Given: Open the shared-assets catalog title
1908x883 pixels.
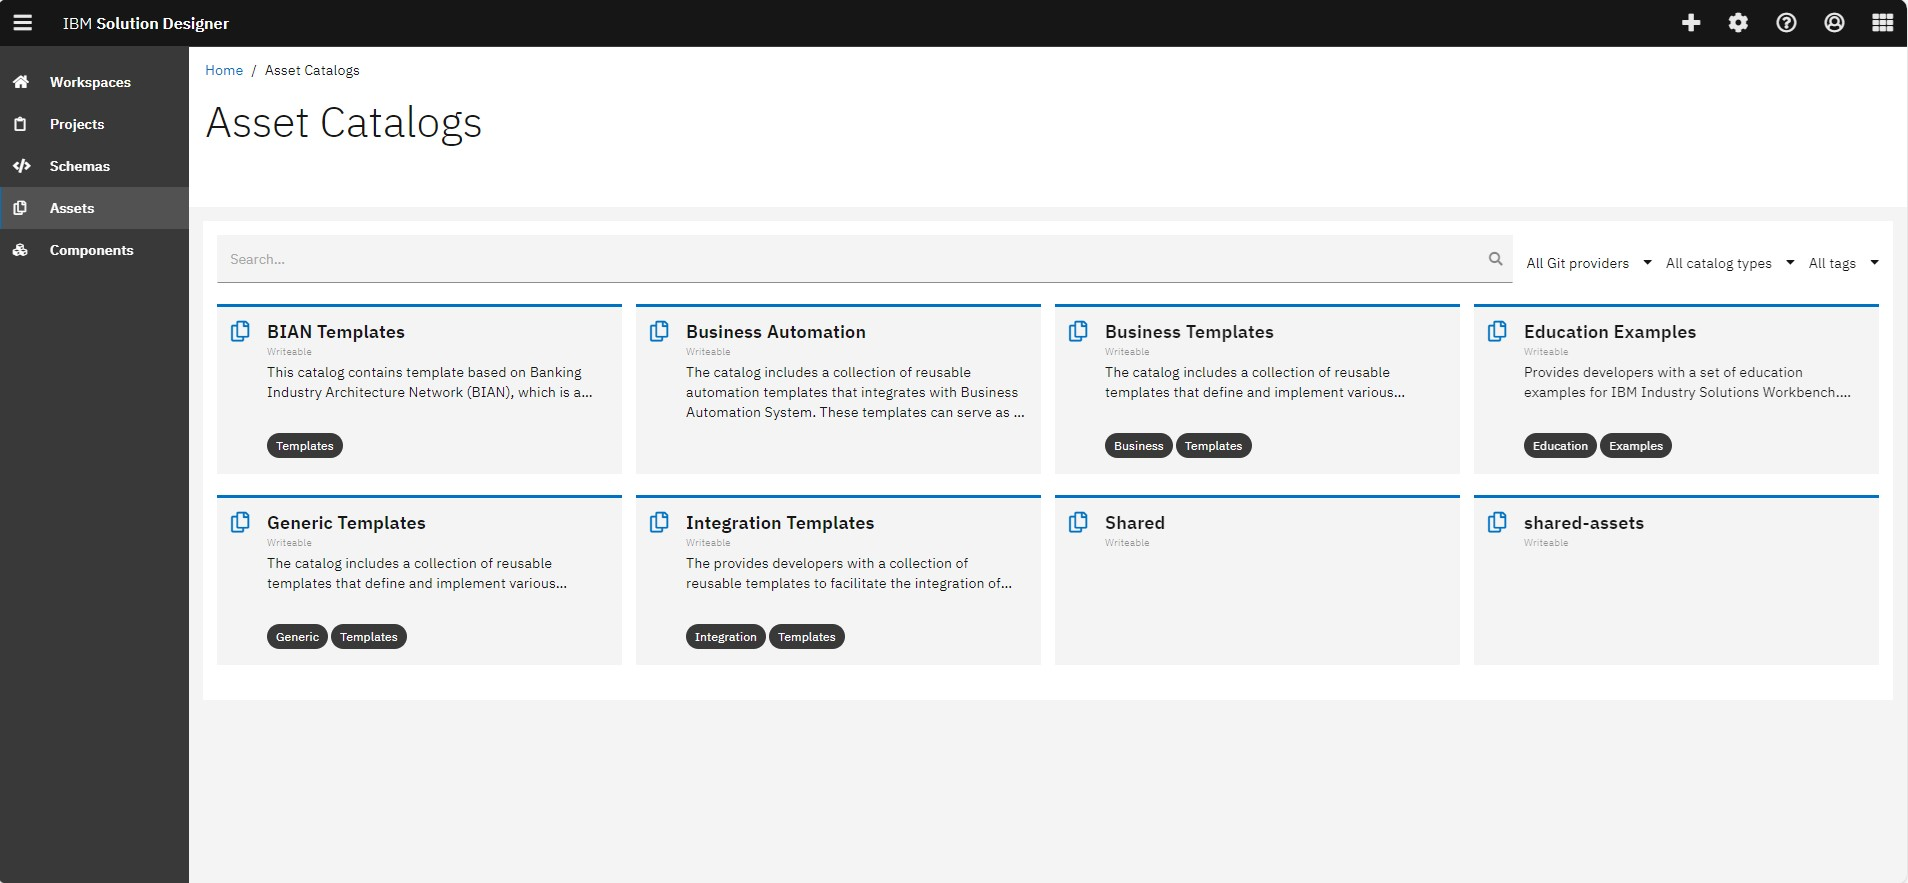Looking at the screenshot, I should point(1584,523).
